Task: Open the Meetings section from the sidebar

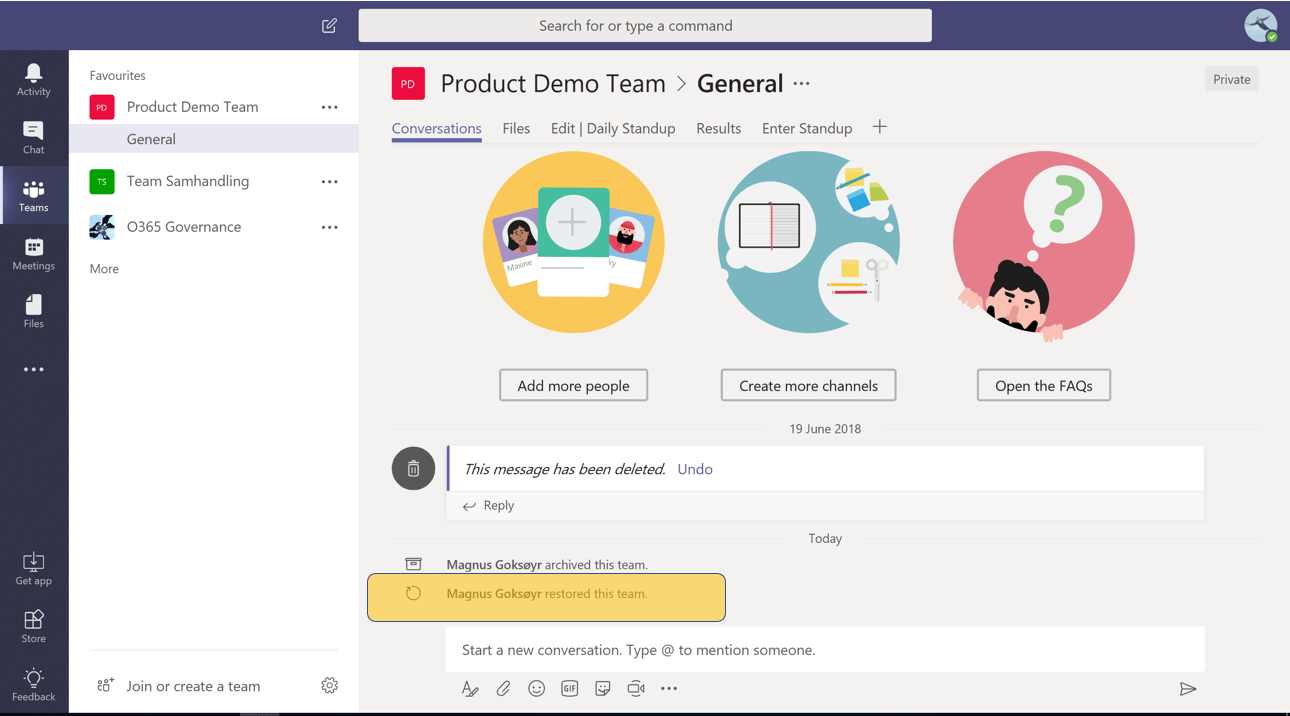Action: point(34,248)
